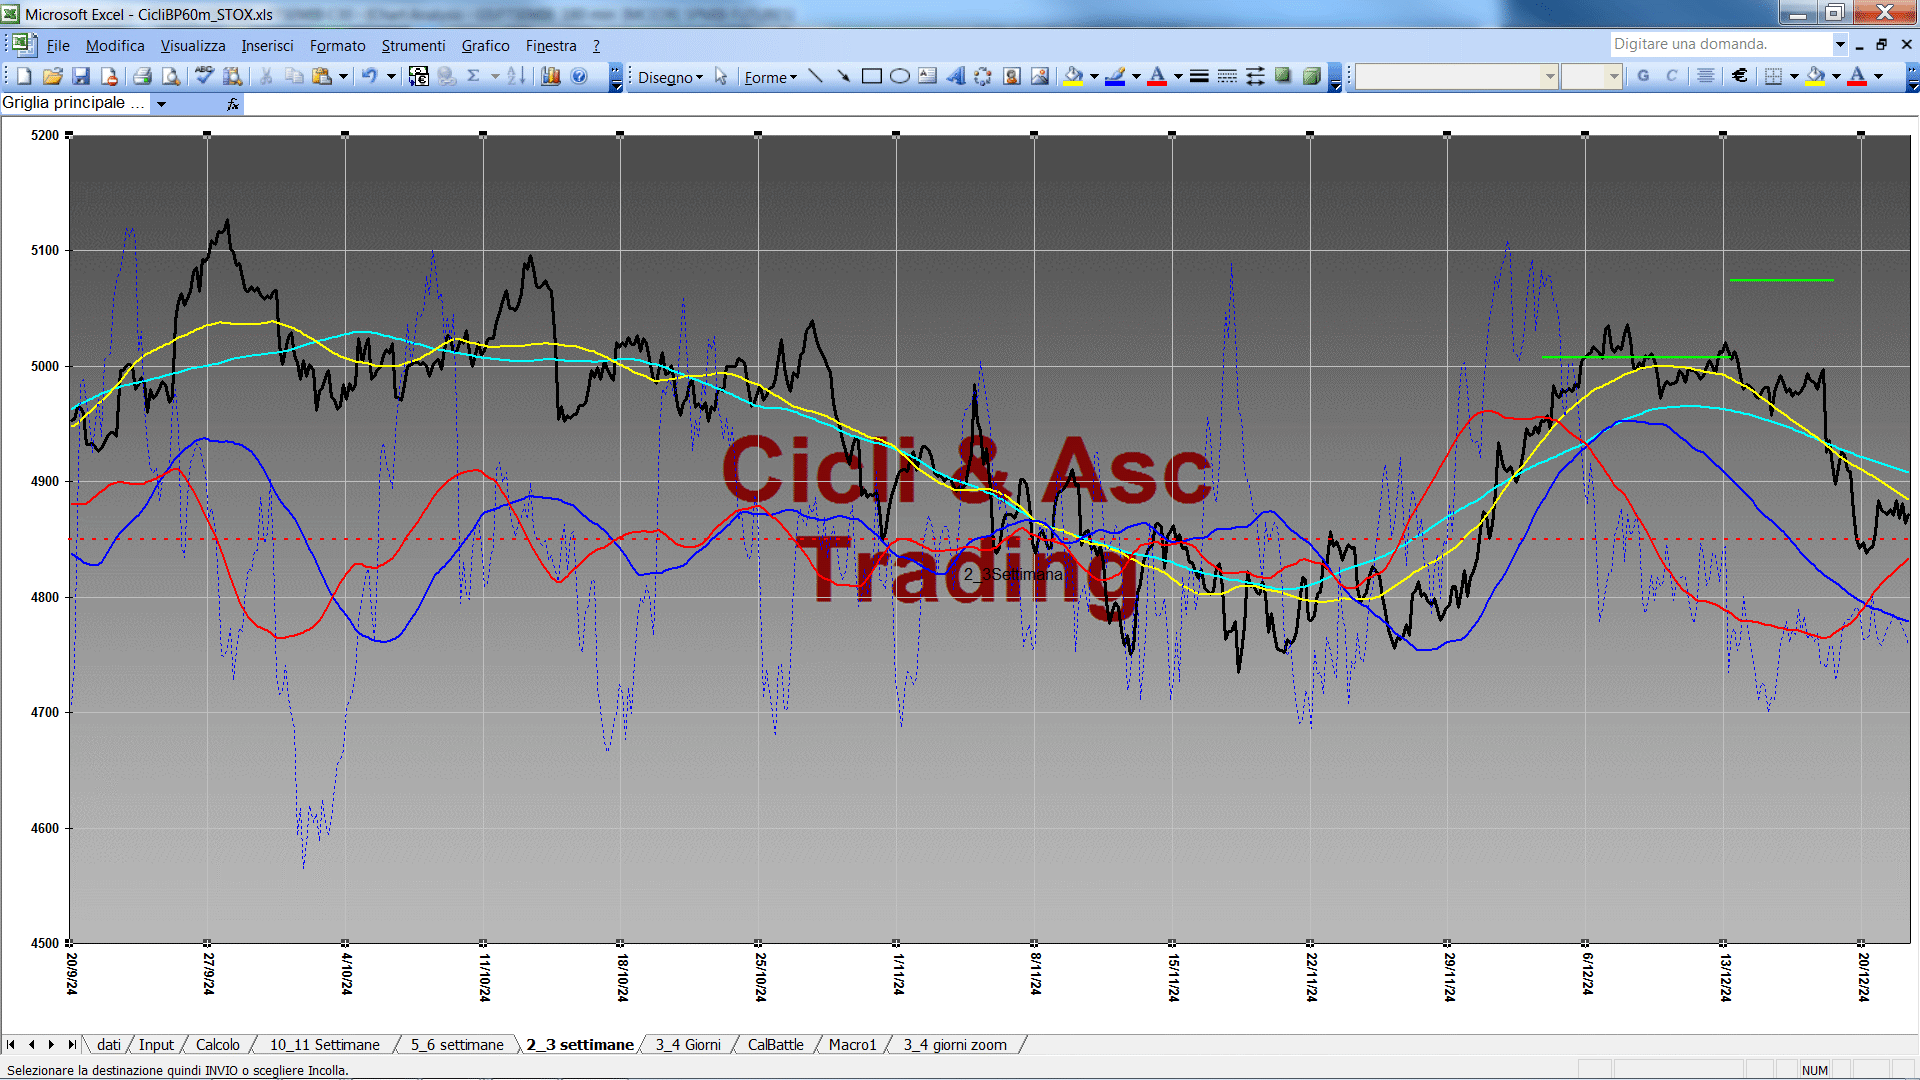Click the red Font Color A in drawing toolbar
Viewport: 1920px width, 1080px height.
pos(1157,76)
